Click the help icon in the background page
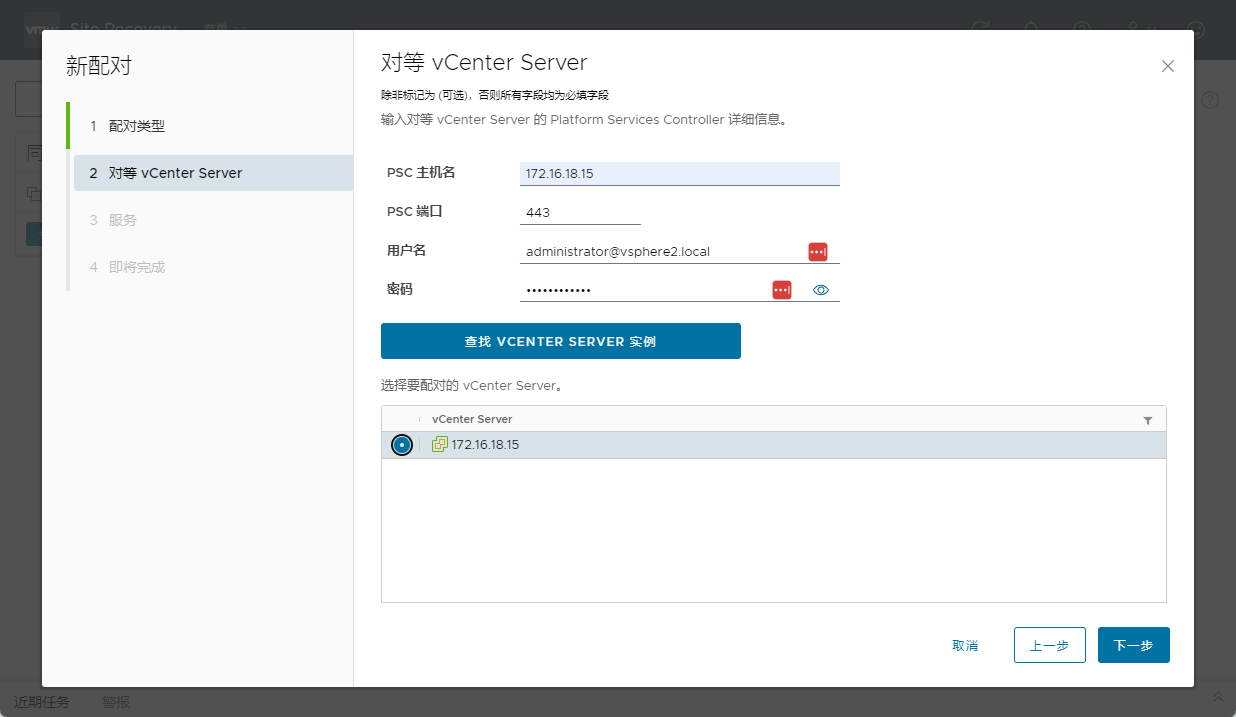 point(1211,100)
